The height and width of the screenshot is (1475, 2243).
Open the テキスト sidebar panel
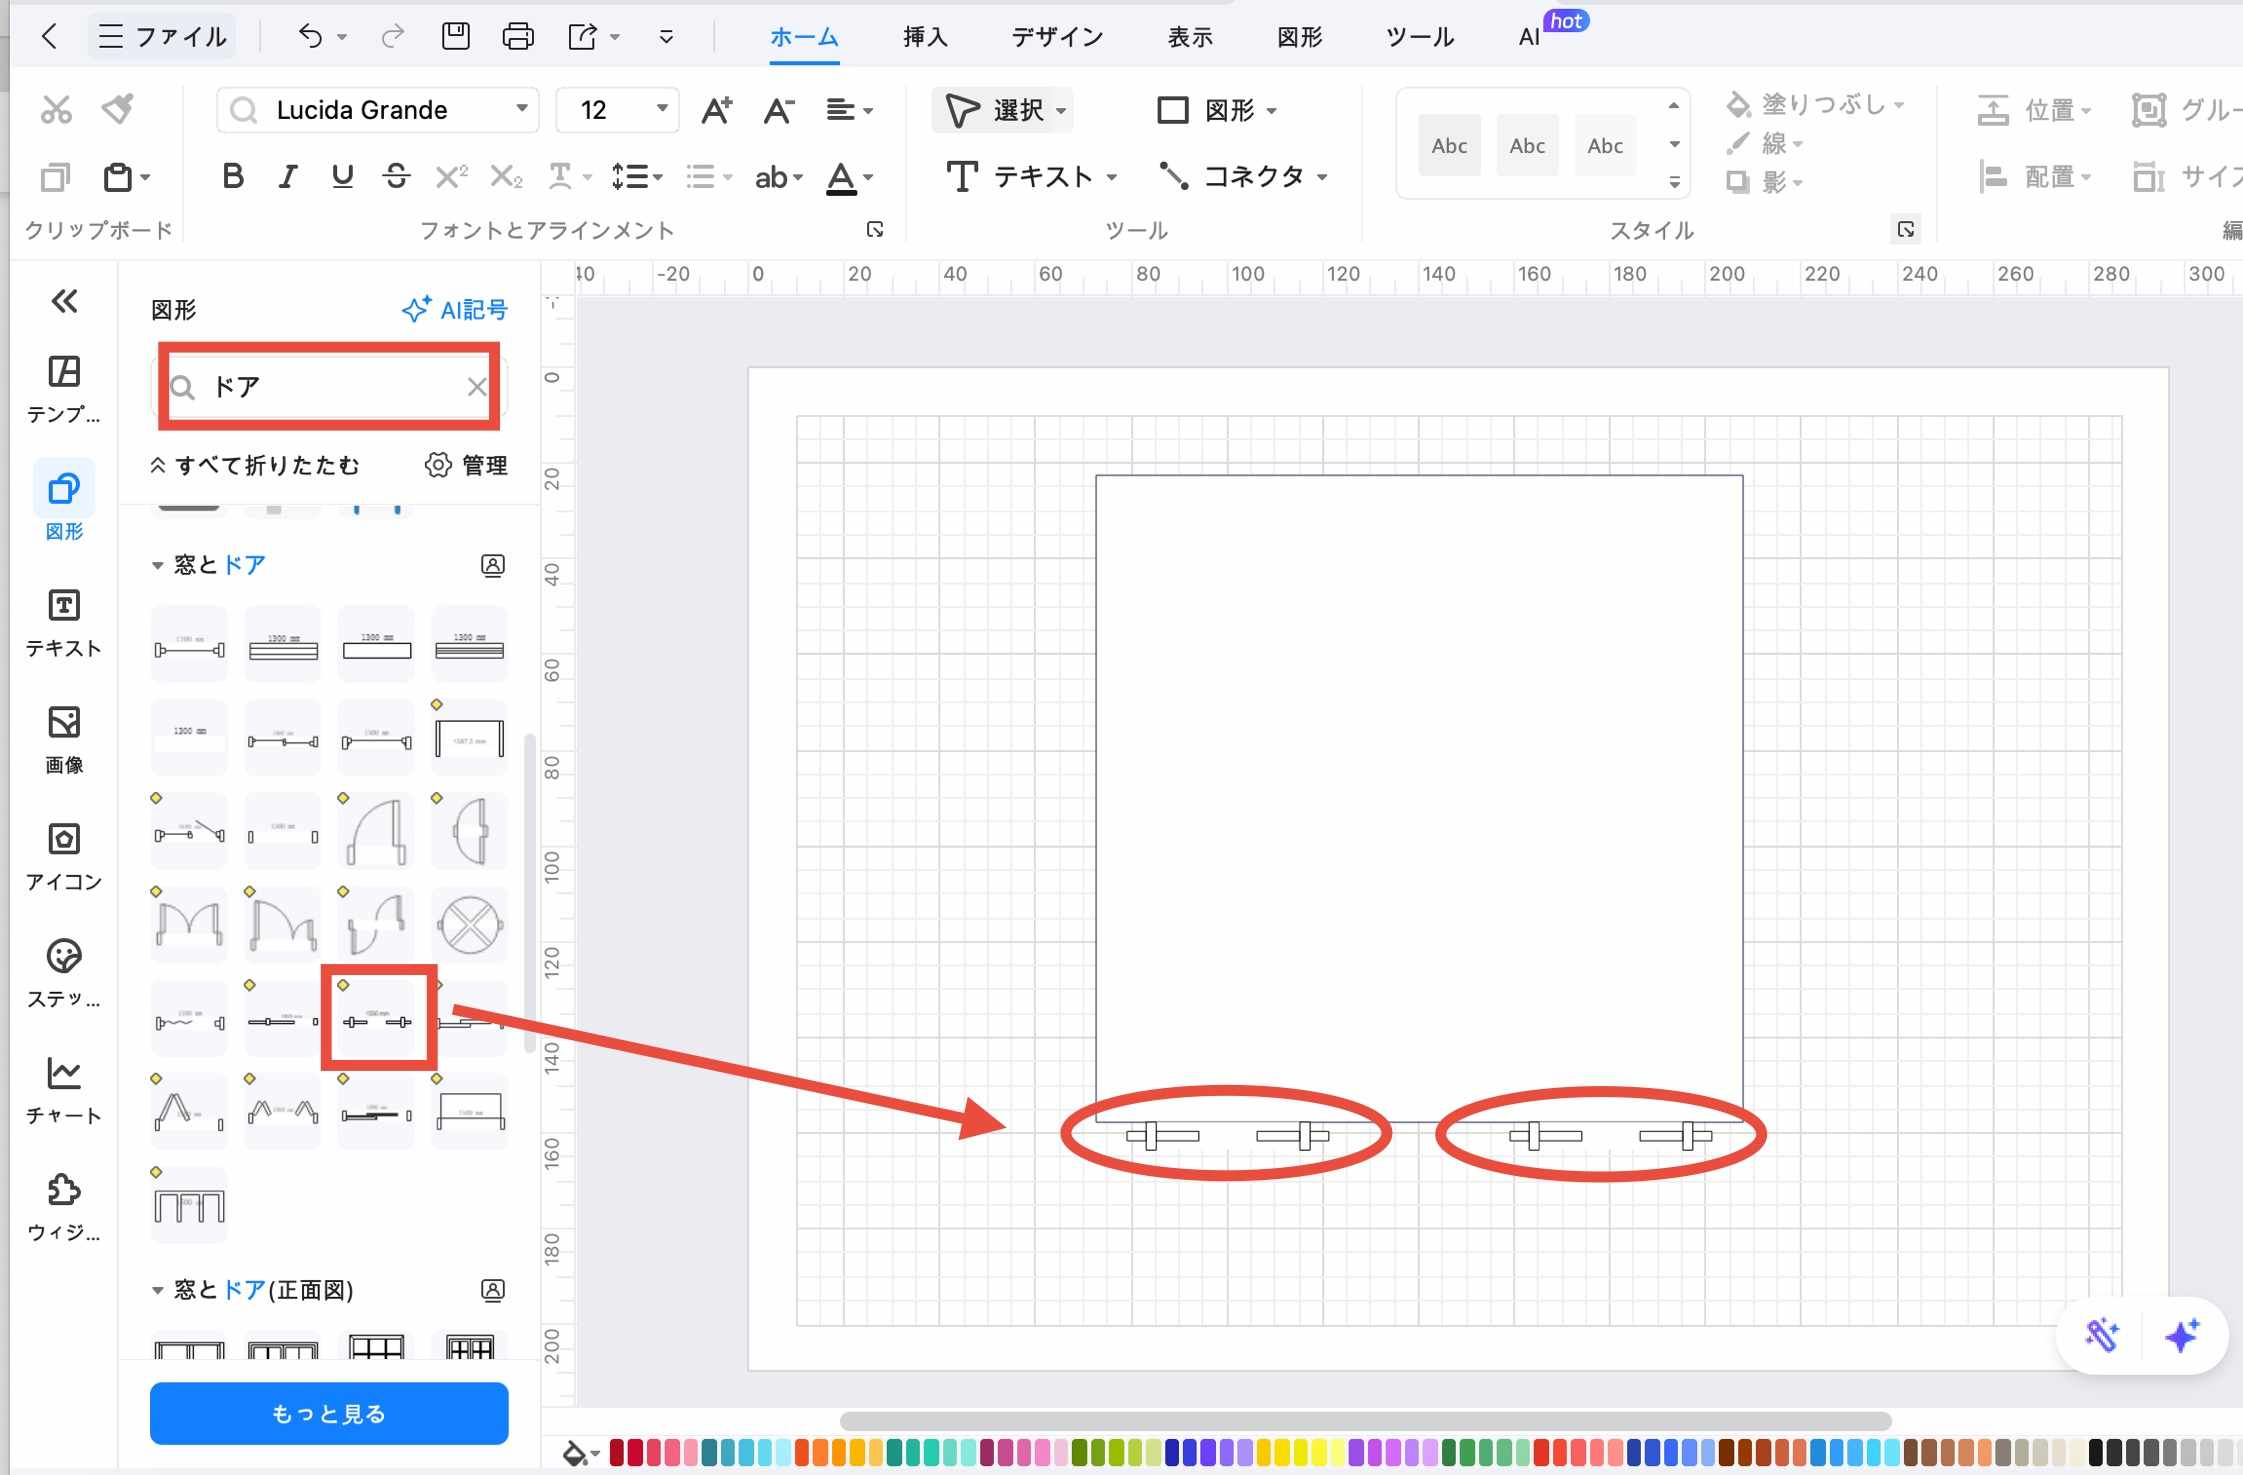click(64, 622)
